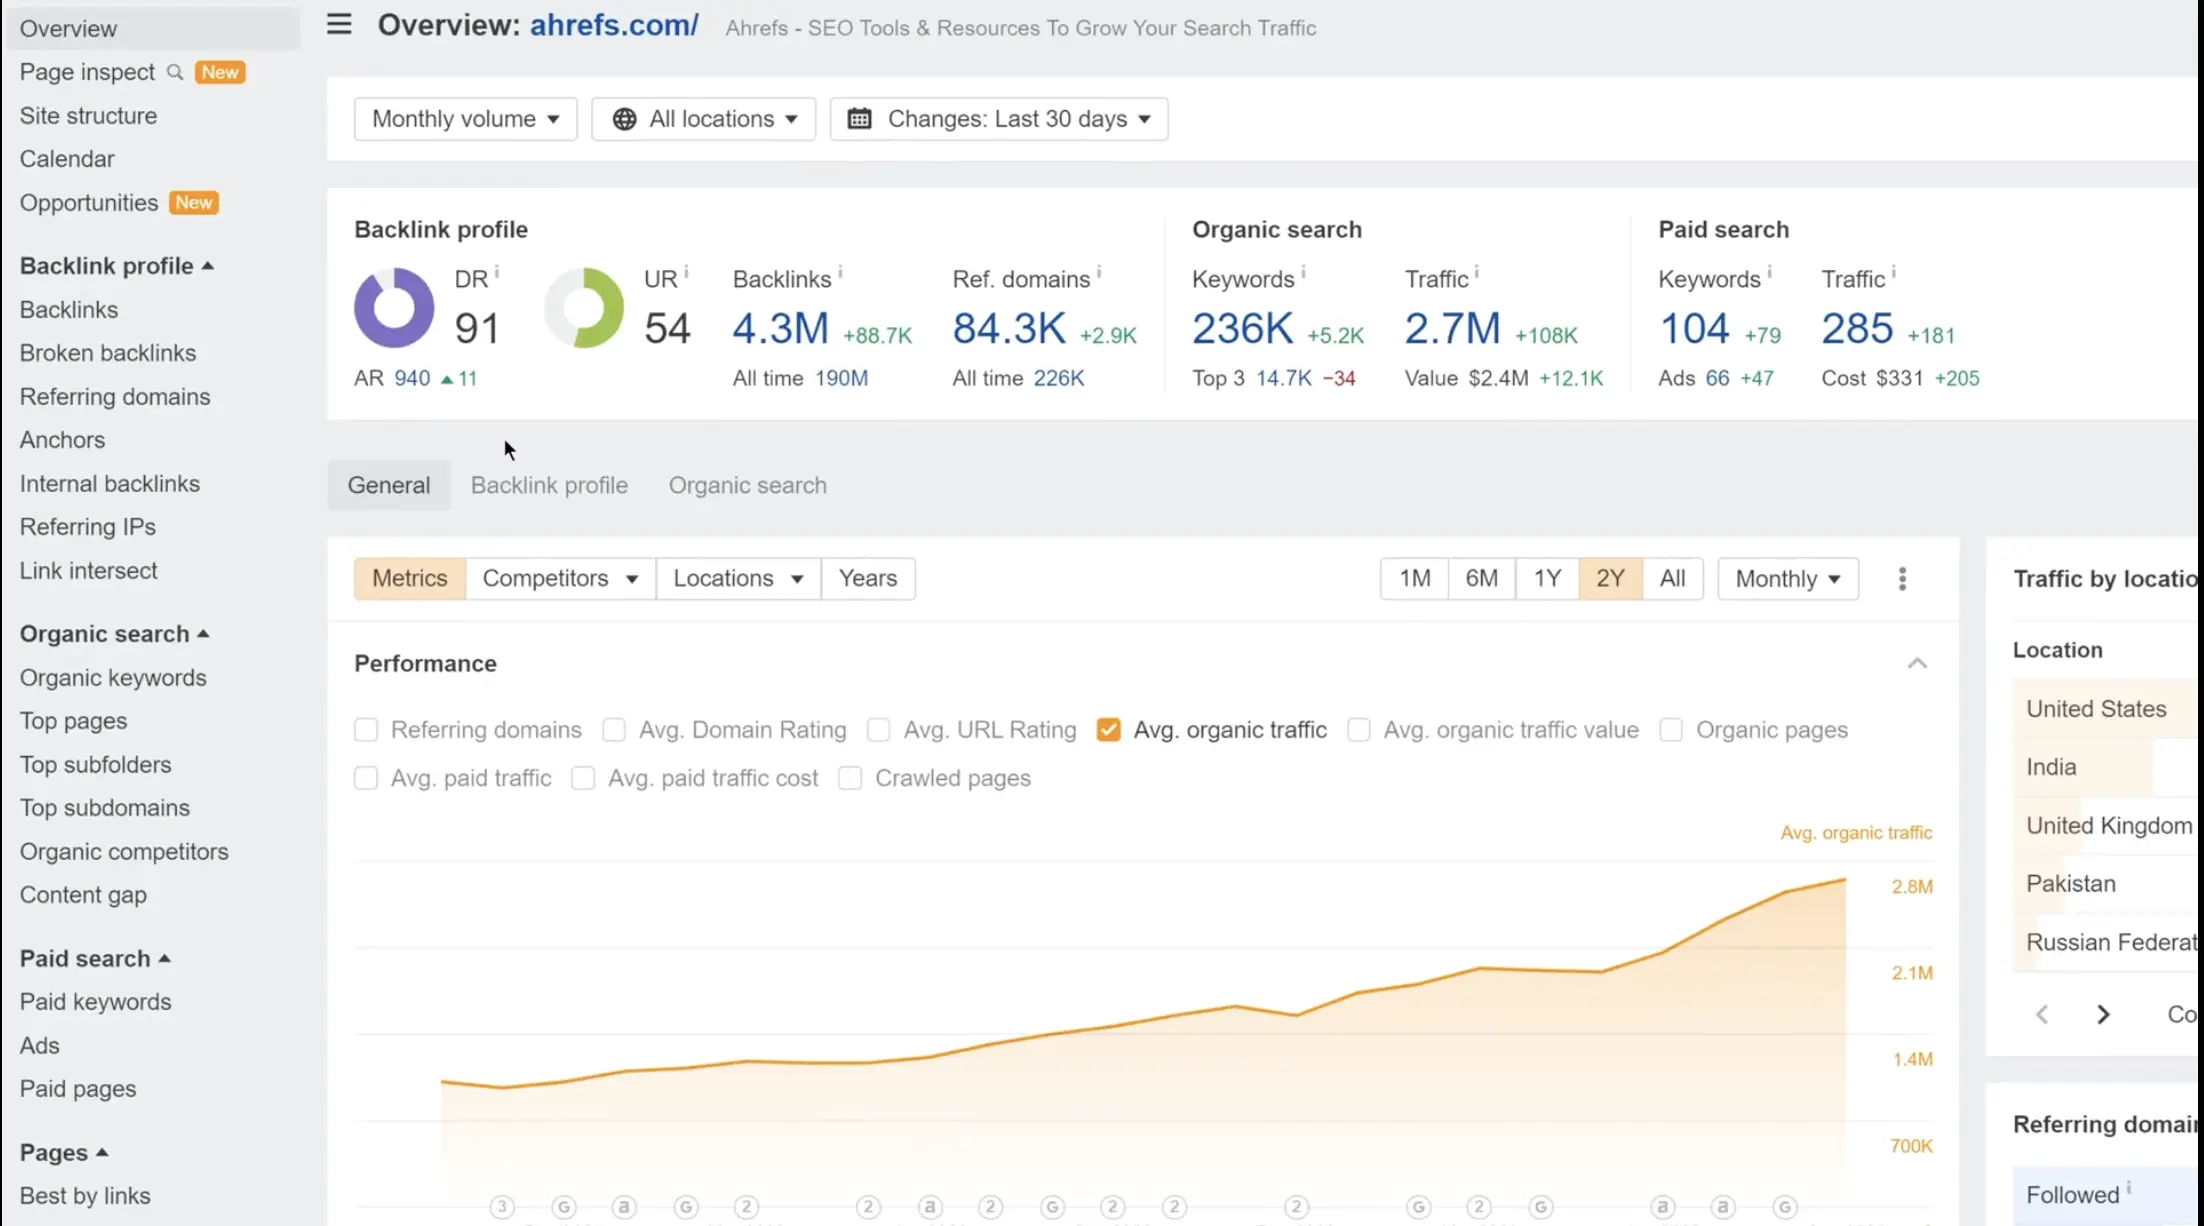Open the ahrefs.com/ link in title

click(614, 25)
